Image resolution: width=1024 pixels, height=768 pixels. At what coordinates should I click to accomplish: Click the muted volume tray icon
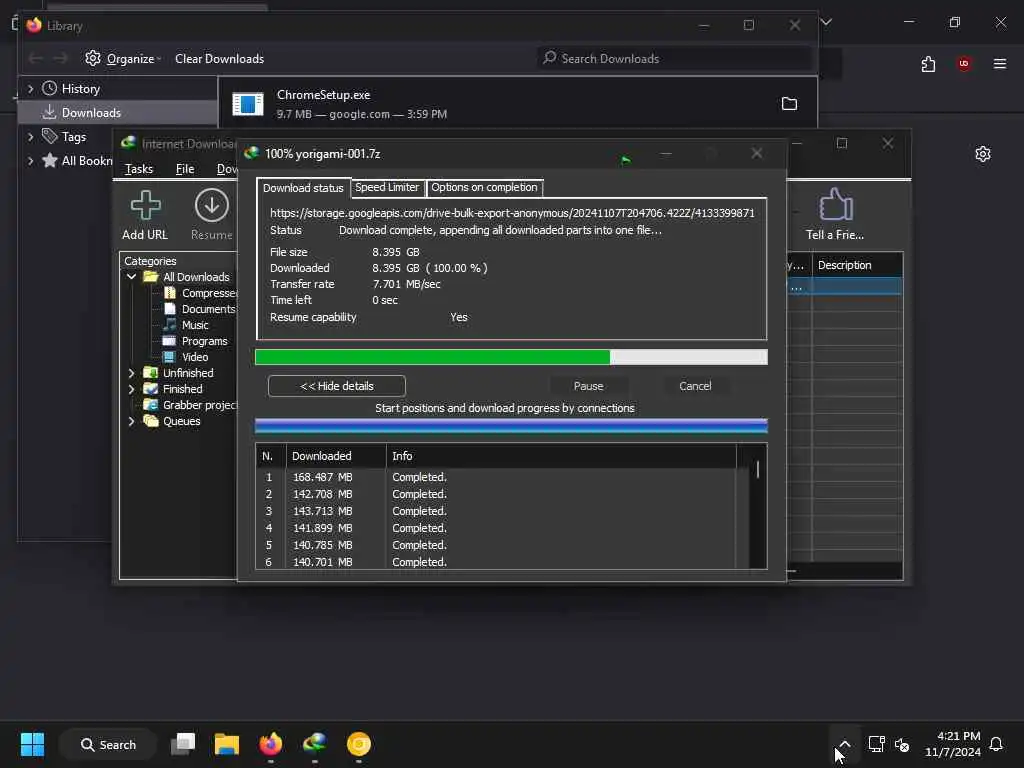pyautogui.click(x=902, y=744)
